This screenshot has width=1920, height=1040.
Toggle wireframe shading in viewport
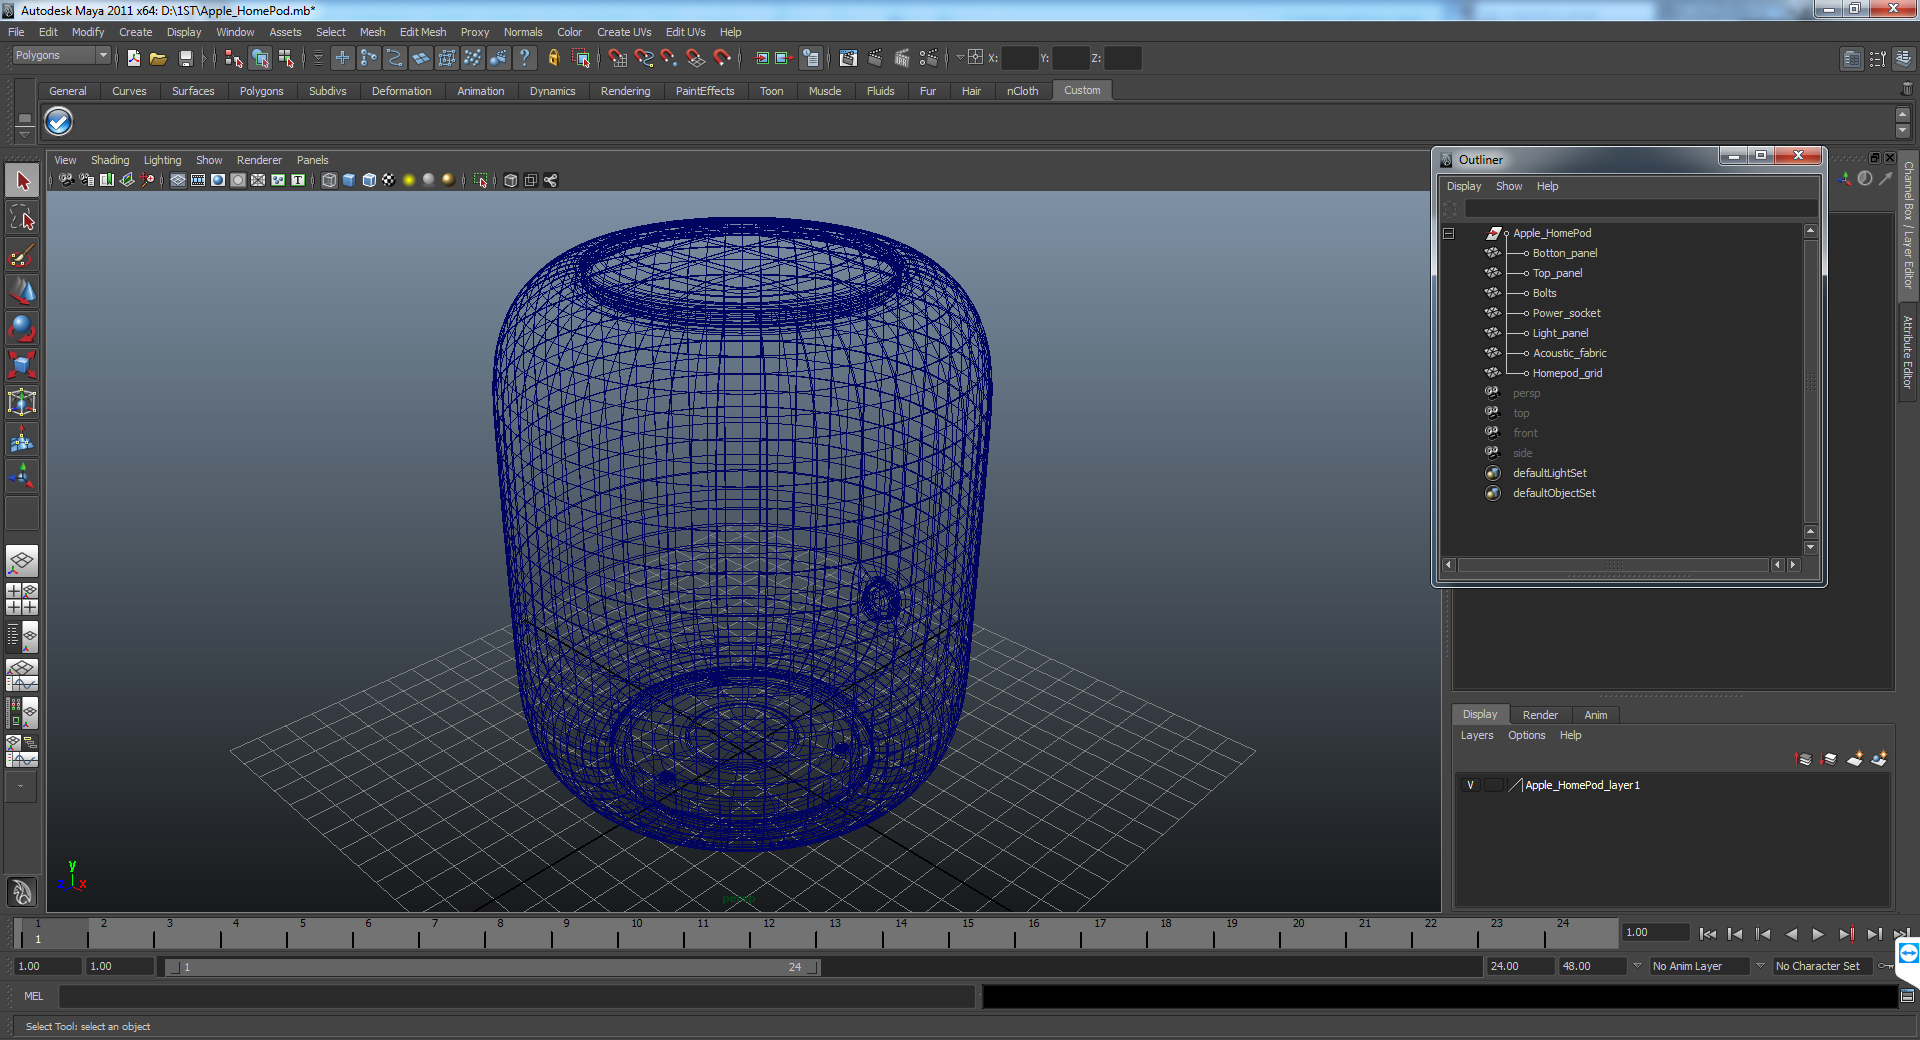329,180
